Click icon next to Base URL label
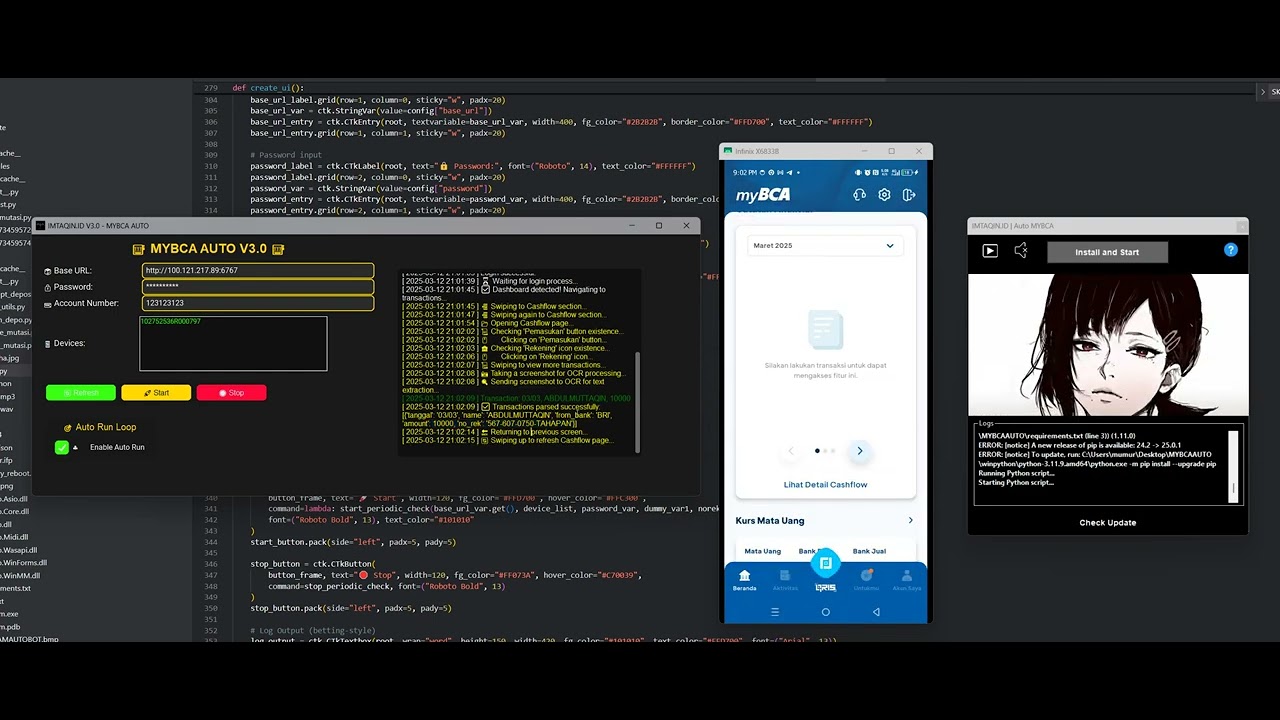The height and width of the screenshot is (720, 1280). click(48, 271)
